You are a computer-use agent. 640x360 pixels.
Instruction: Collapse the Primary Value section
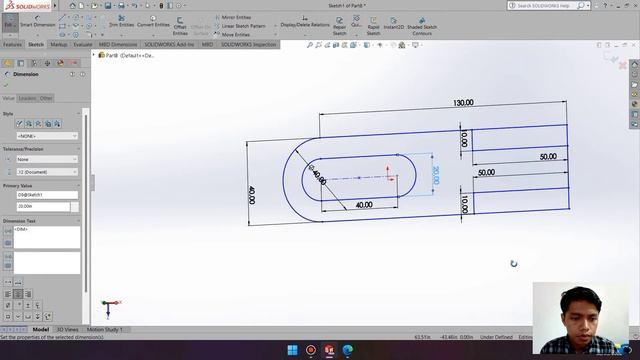click(x=78, y=186)
